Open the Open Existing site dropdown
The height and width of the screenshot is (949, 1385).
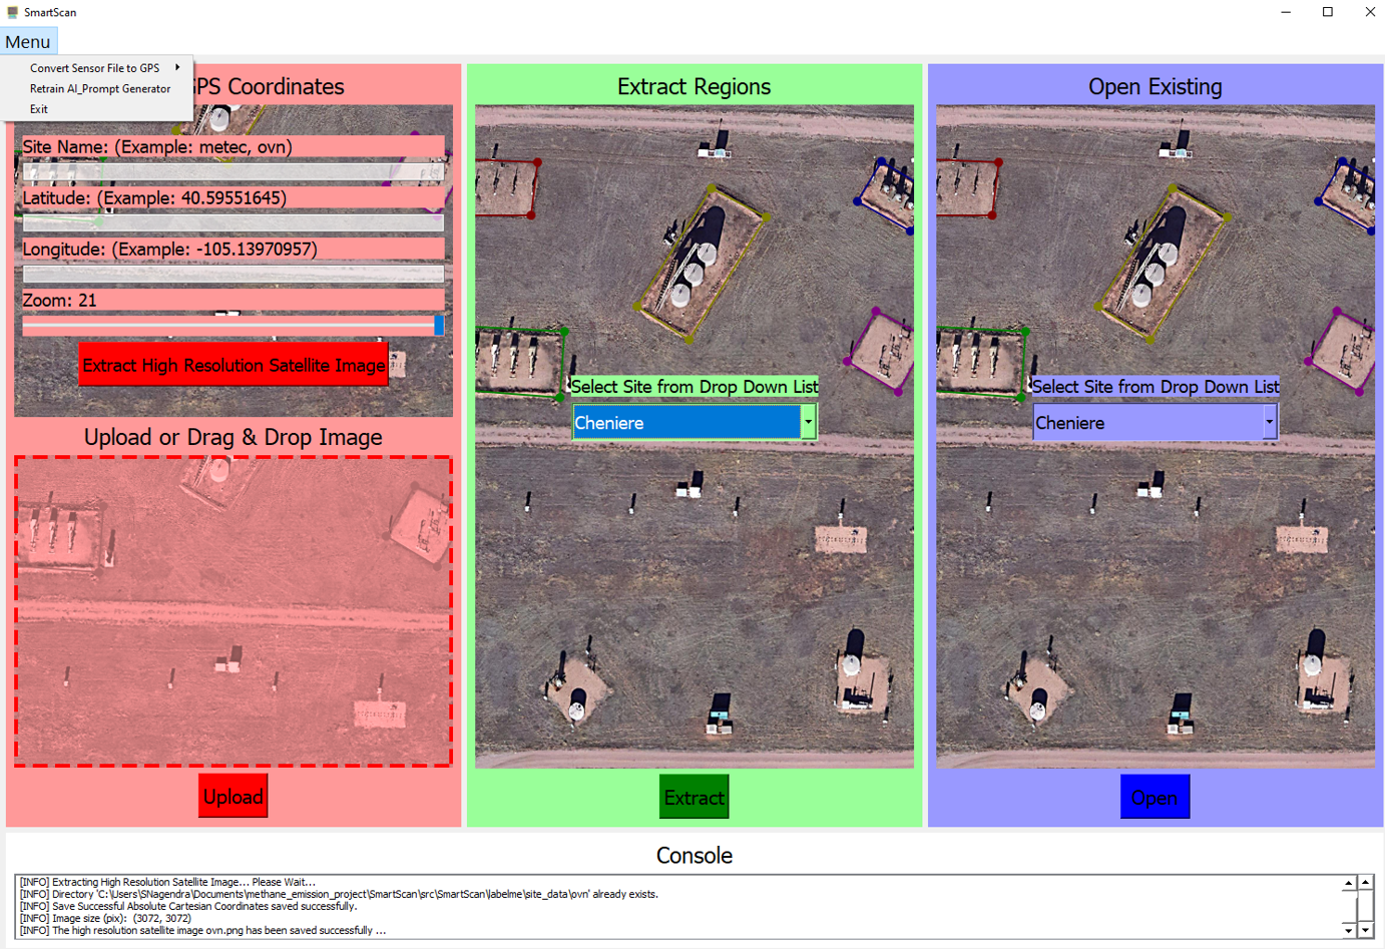pyautogui.click(x=1269, y=423)
